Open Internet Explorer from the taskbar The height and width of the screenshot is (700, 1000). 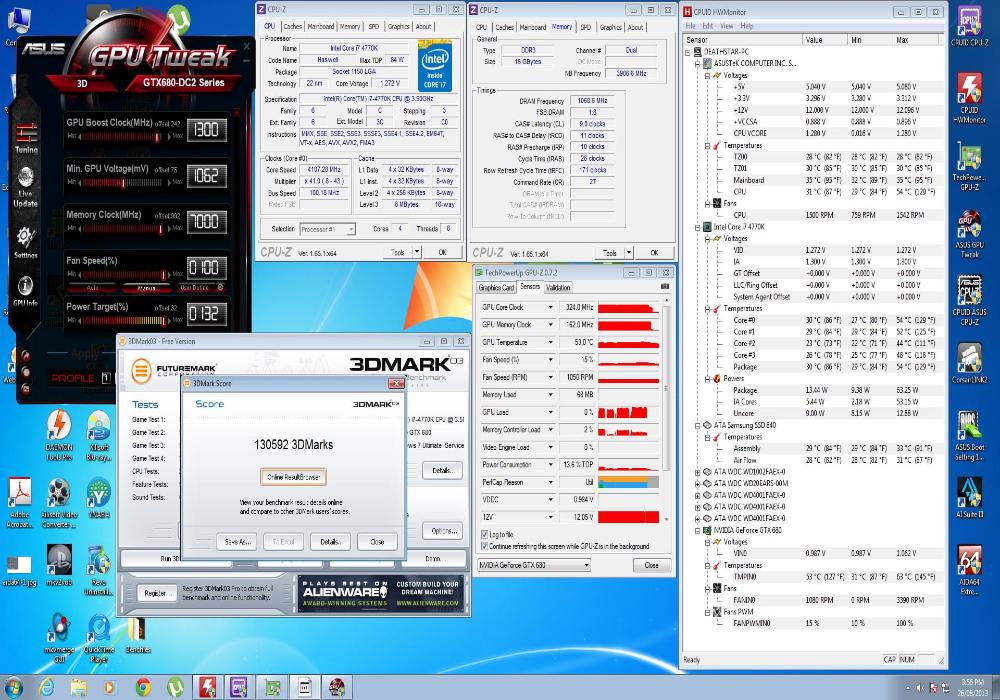tap(47, 687)
